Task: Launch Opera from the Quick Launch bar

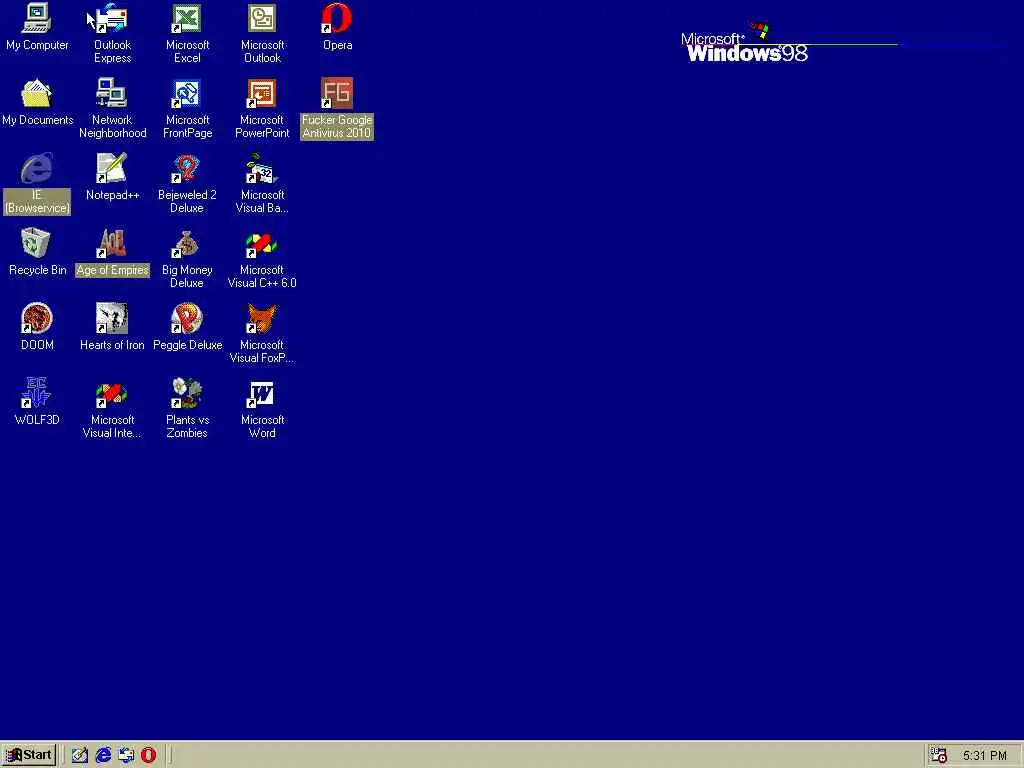Action: (x=149, y=756)
